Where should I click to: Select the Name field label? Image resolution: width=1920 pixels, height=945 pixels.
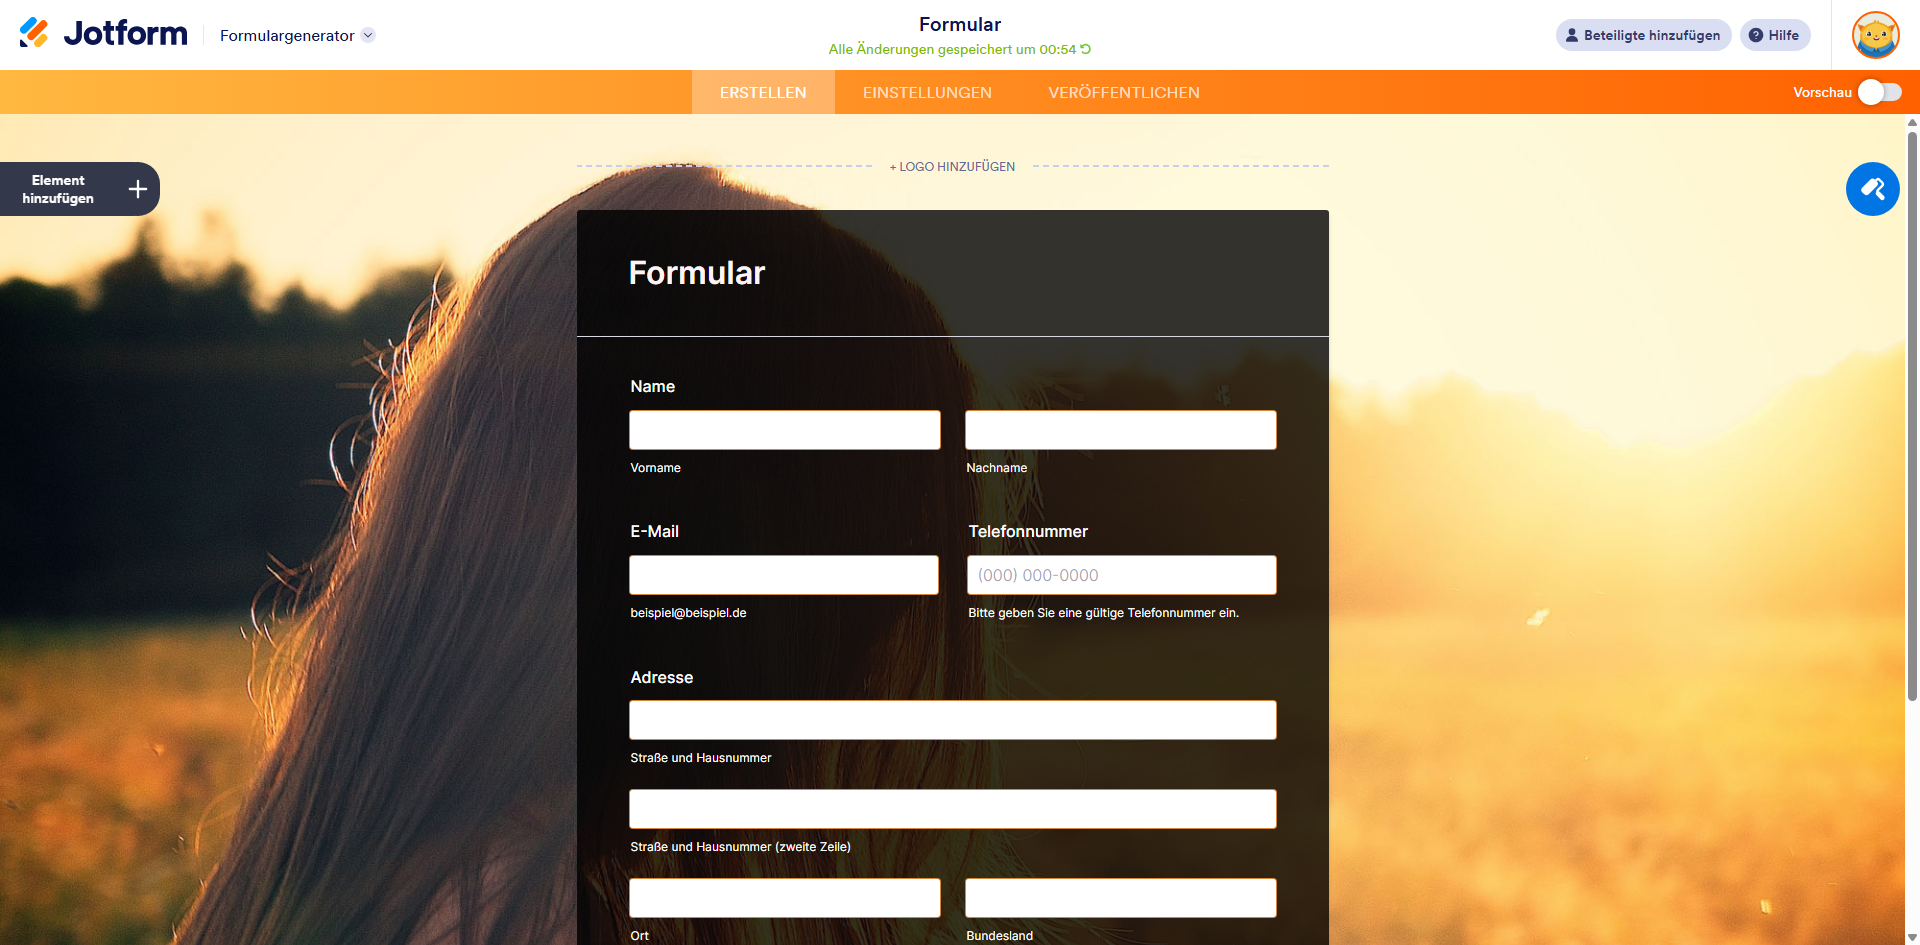pyautogui.click(x=653, y=386)
